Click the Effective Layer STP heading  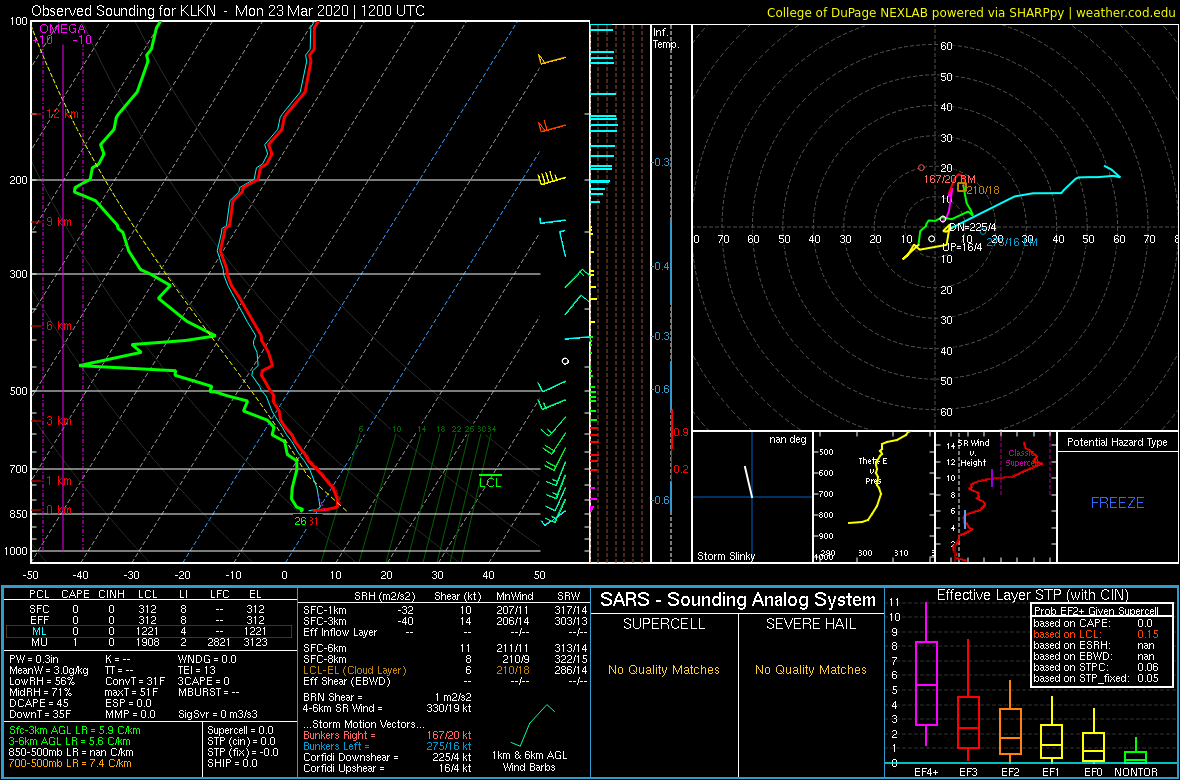pyautogui.click(x=1032, y=596)
